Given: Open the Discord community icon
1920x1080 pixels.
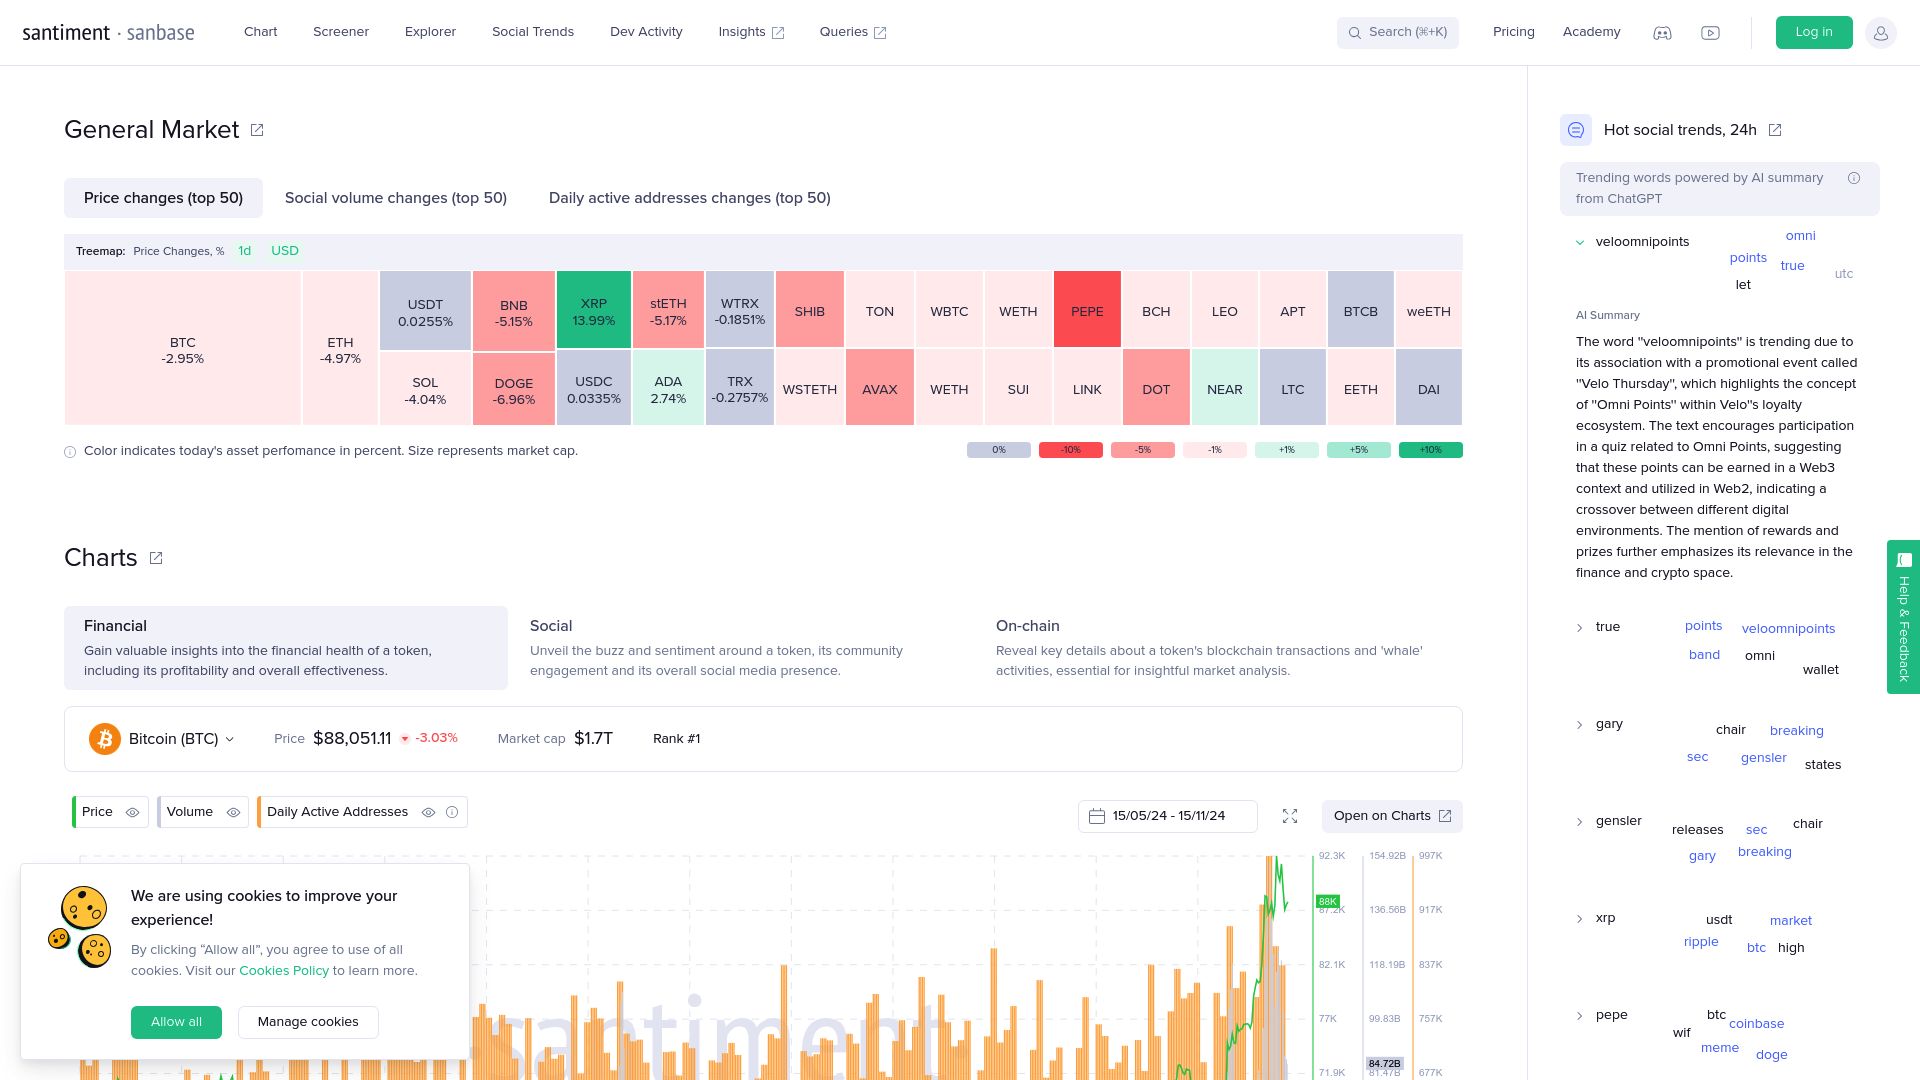Looking at the screenshot, I should (x=1662, y=33).
